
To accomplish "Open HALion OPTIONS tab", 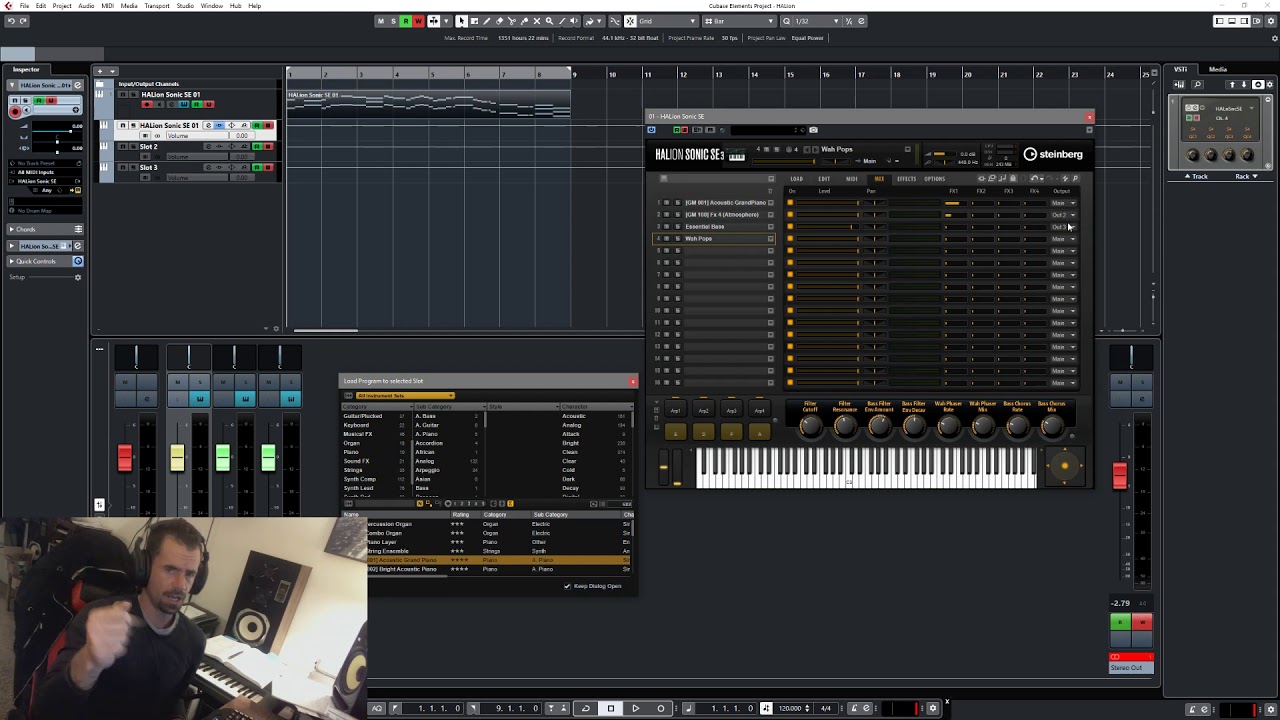I will coord(934,179).
